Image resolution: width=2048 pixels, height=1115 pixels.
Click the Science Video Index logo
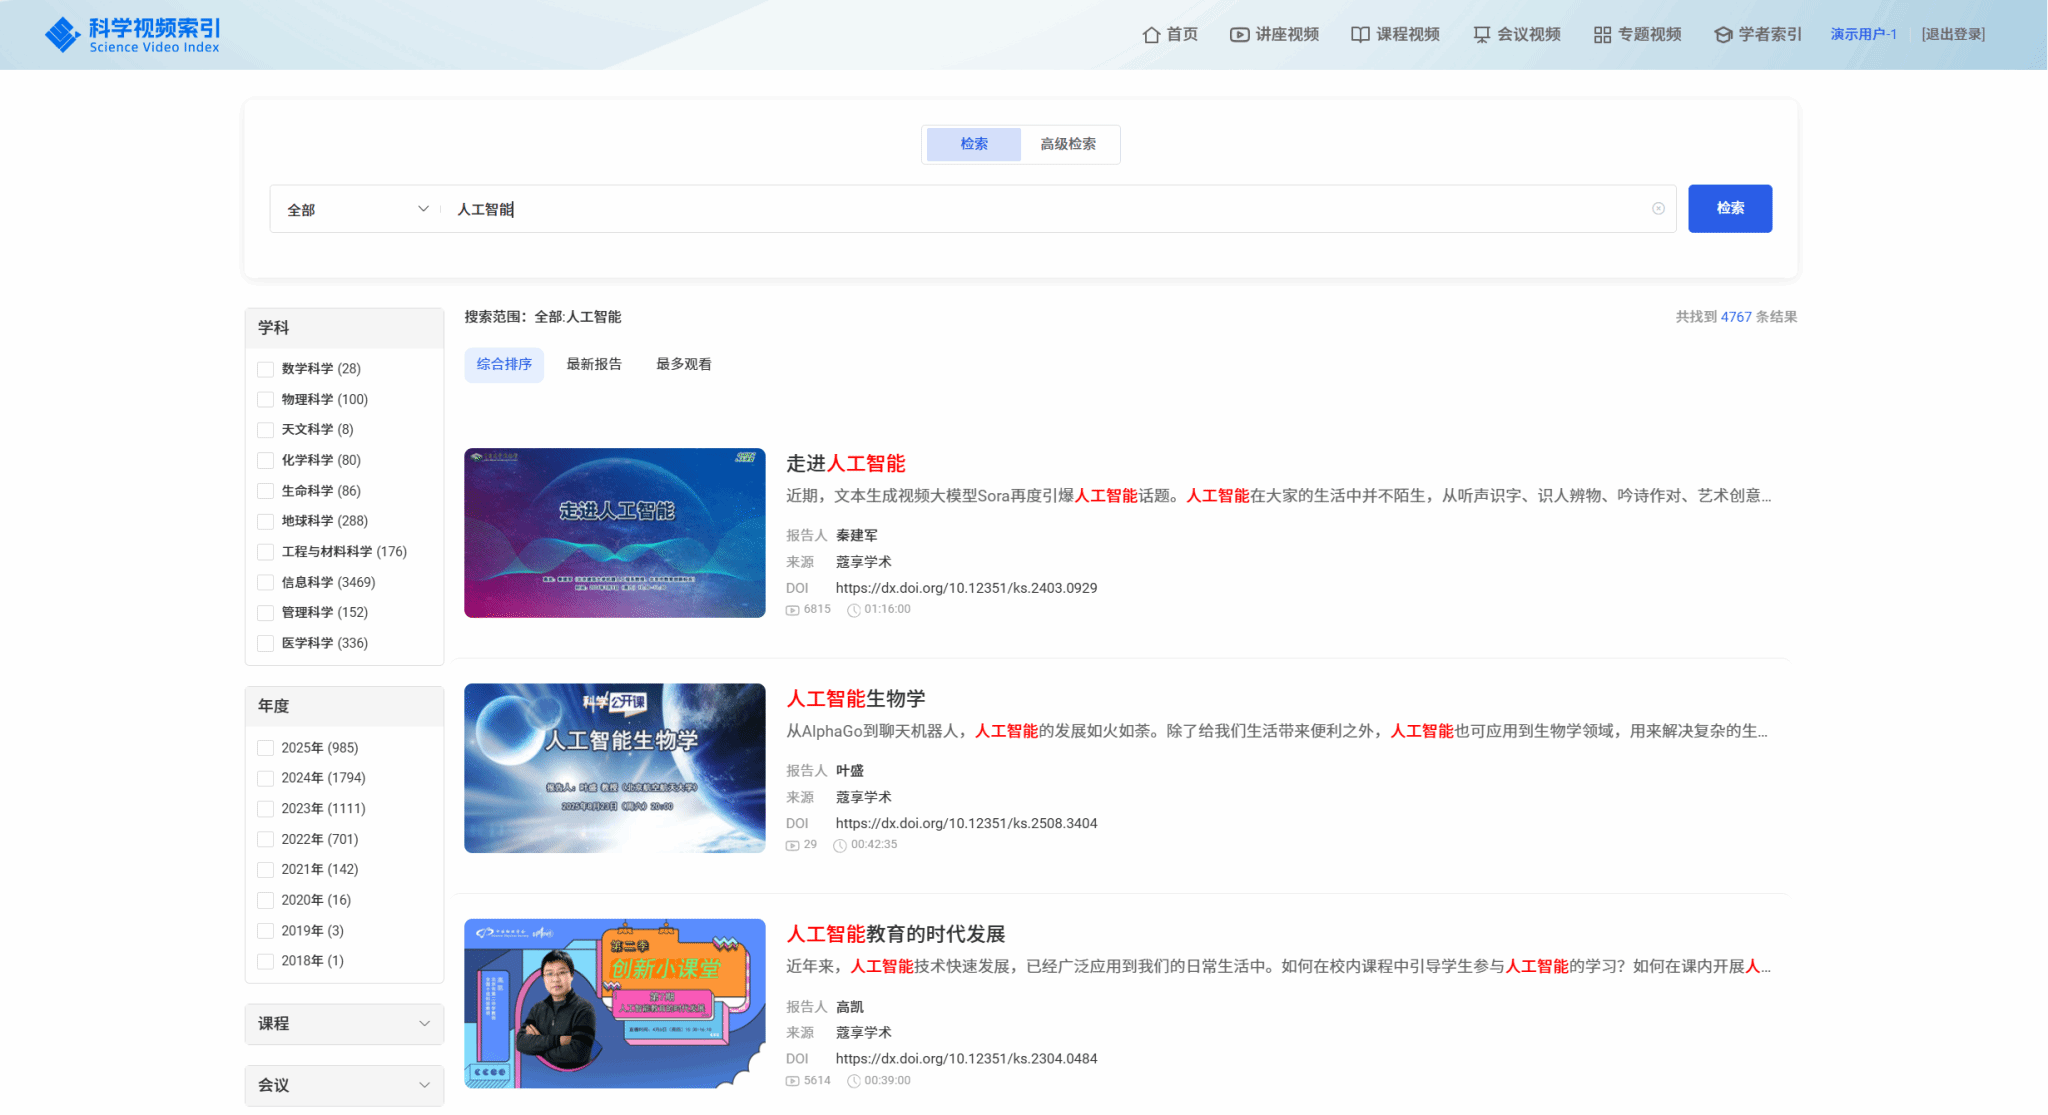point(133,34)
